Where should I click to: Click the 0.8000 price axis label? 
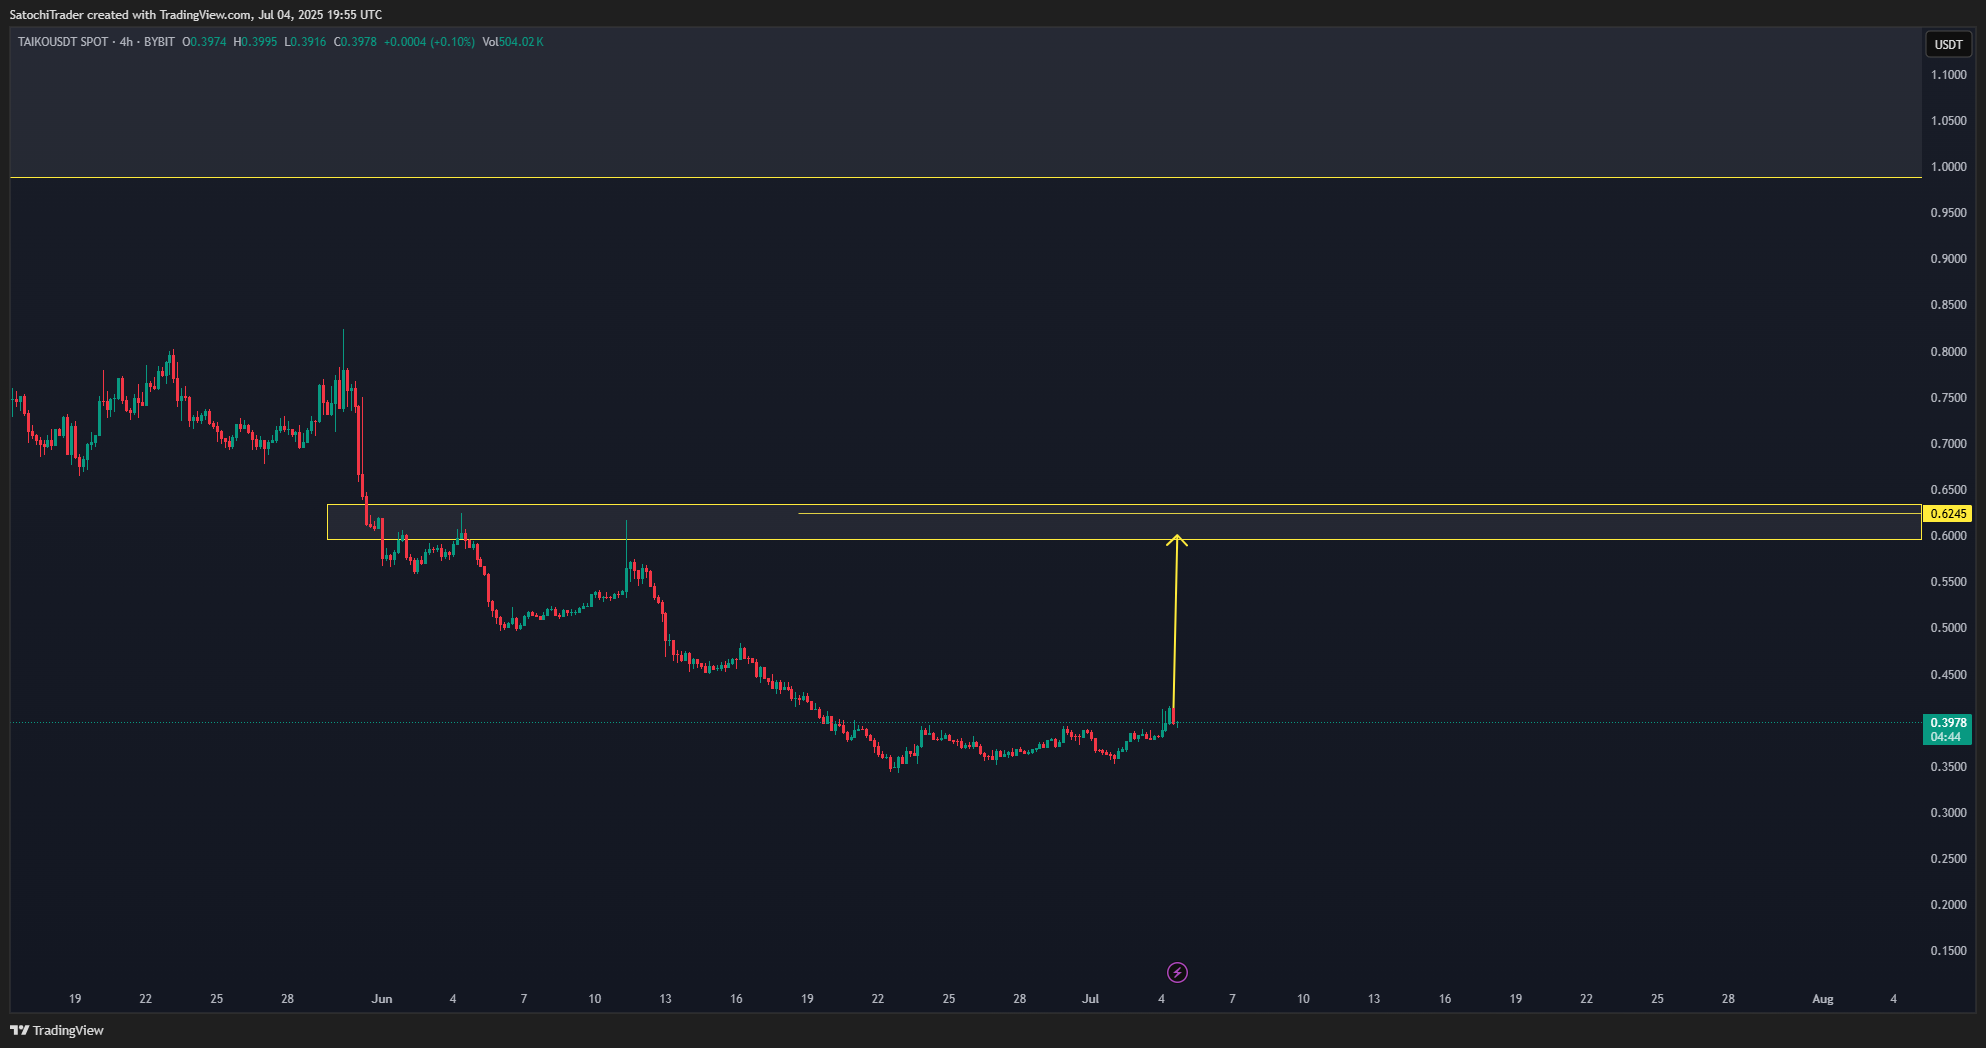[x=1948, y=352]
